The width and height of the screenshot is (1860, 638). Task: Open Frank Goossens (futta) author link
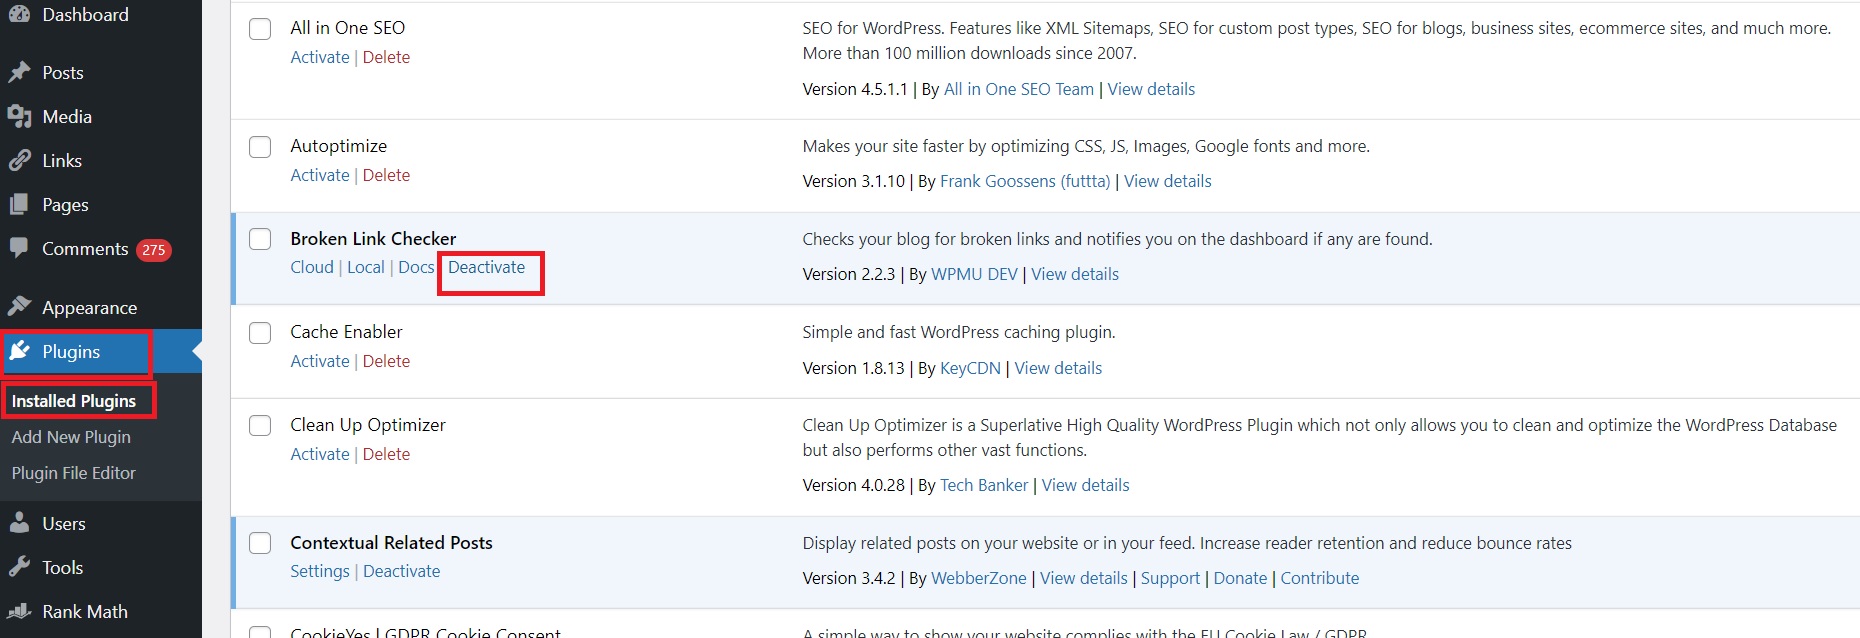(x=1025, y=181)
